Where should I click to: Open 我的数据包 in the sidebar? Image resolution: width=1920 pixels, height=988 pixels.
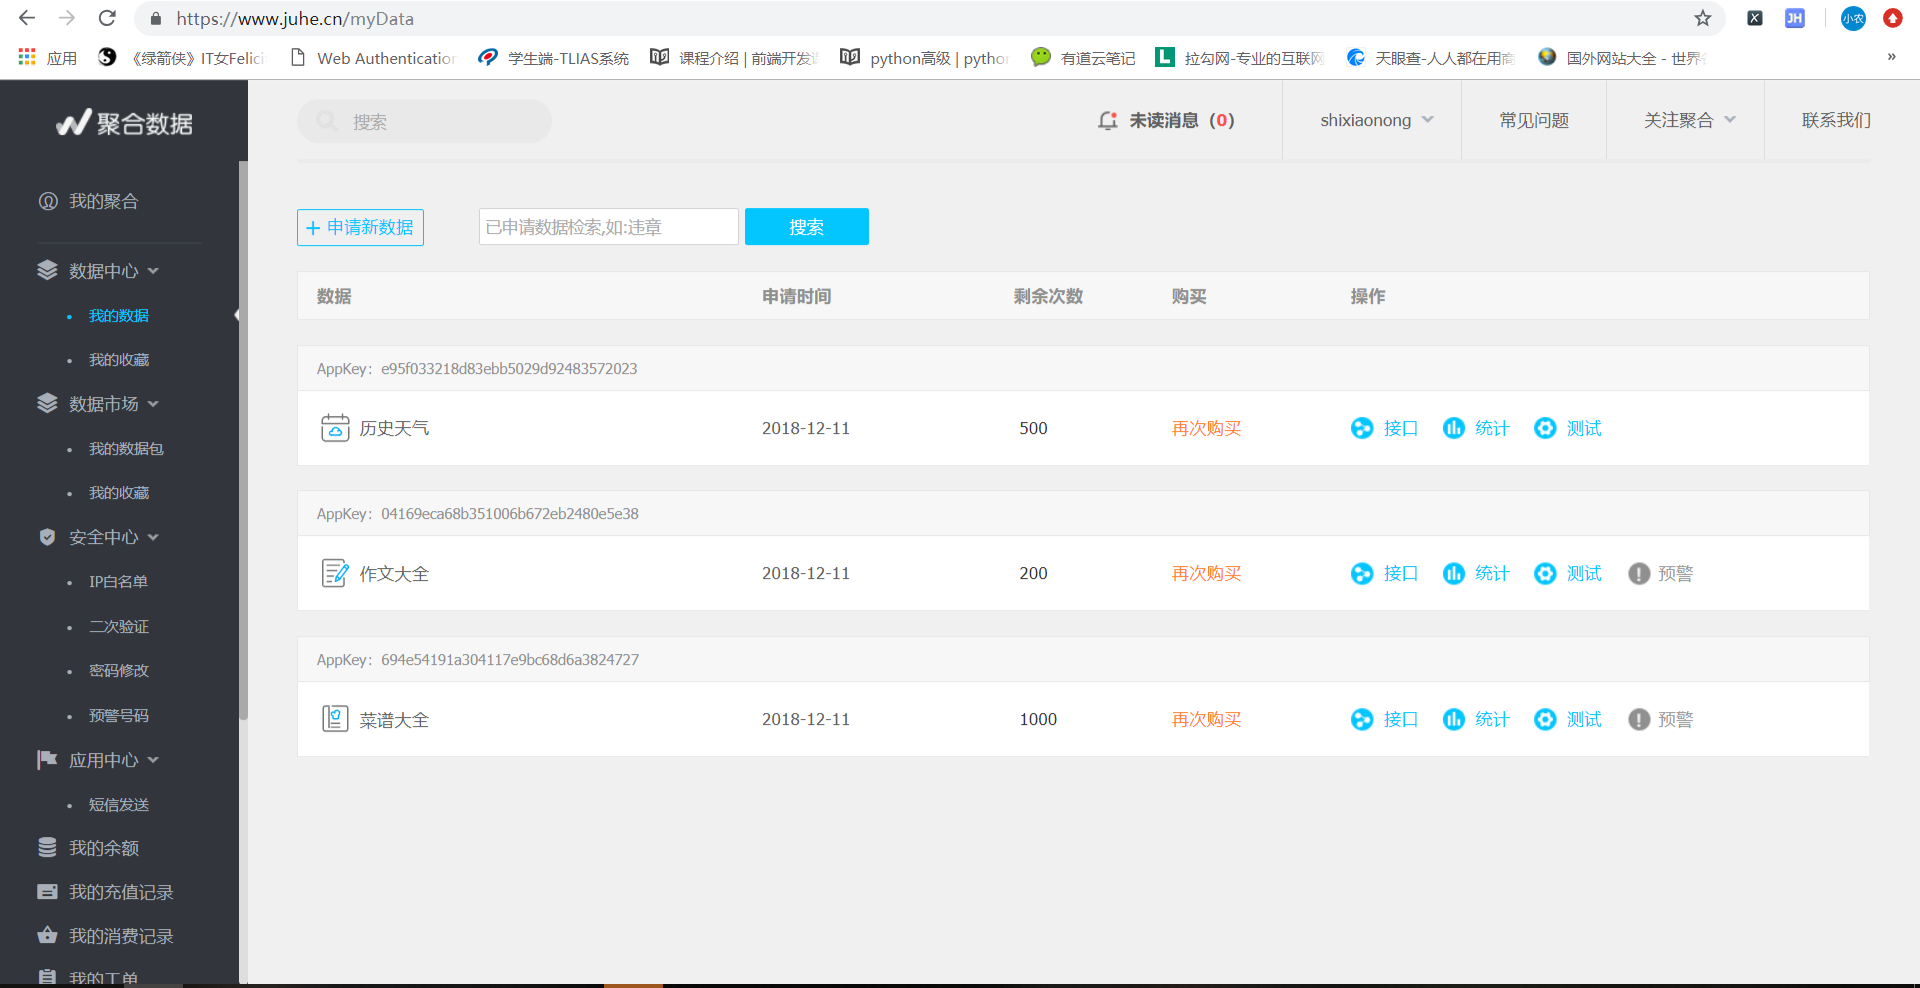[126, 449]
